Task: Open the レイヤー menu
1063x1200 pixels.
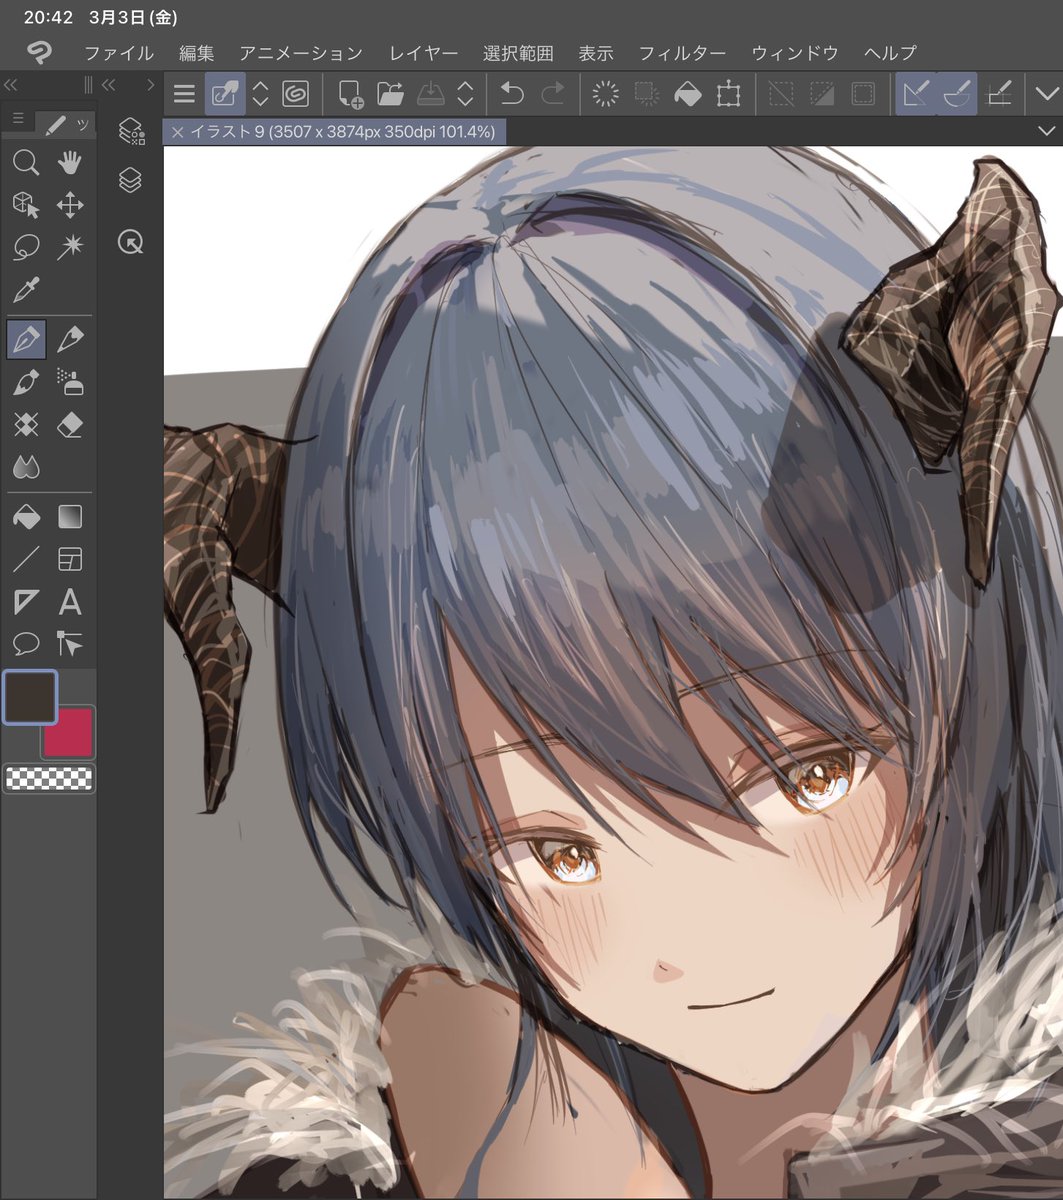Action: (423, 53)
